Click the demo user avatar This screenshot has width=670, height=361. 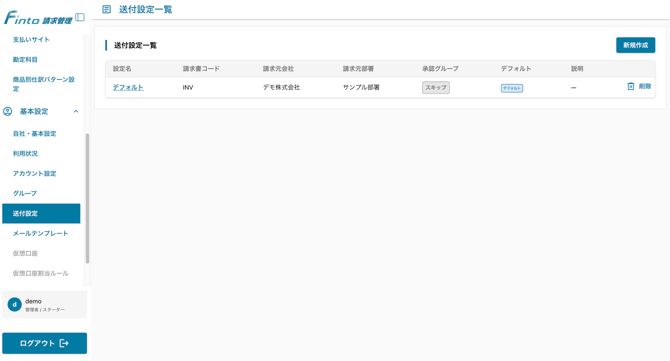click(15, 305)
